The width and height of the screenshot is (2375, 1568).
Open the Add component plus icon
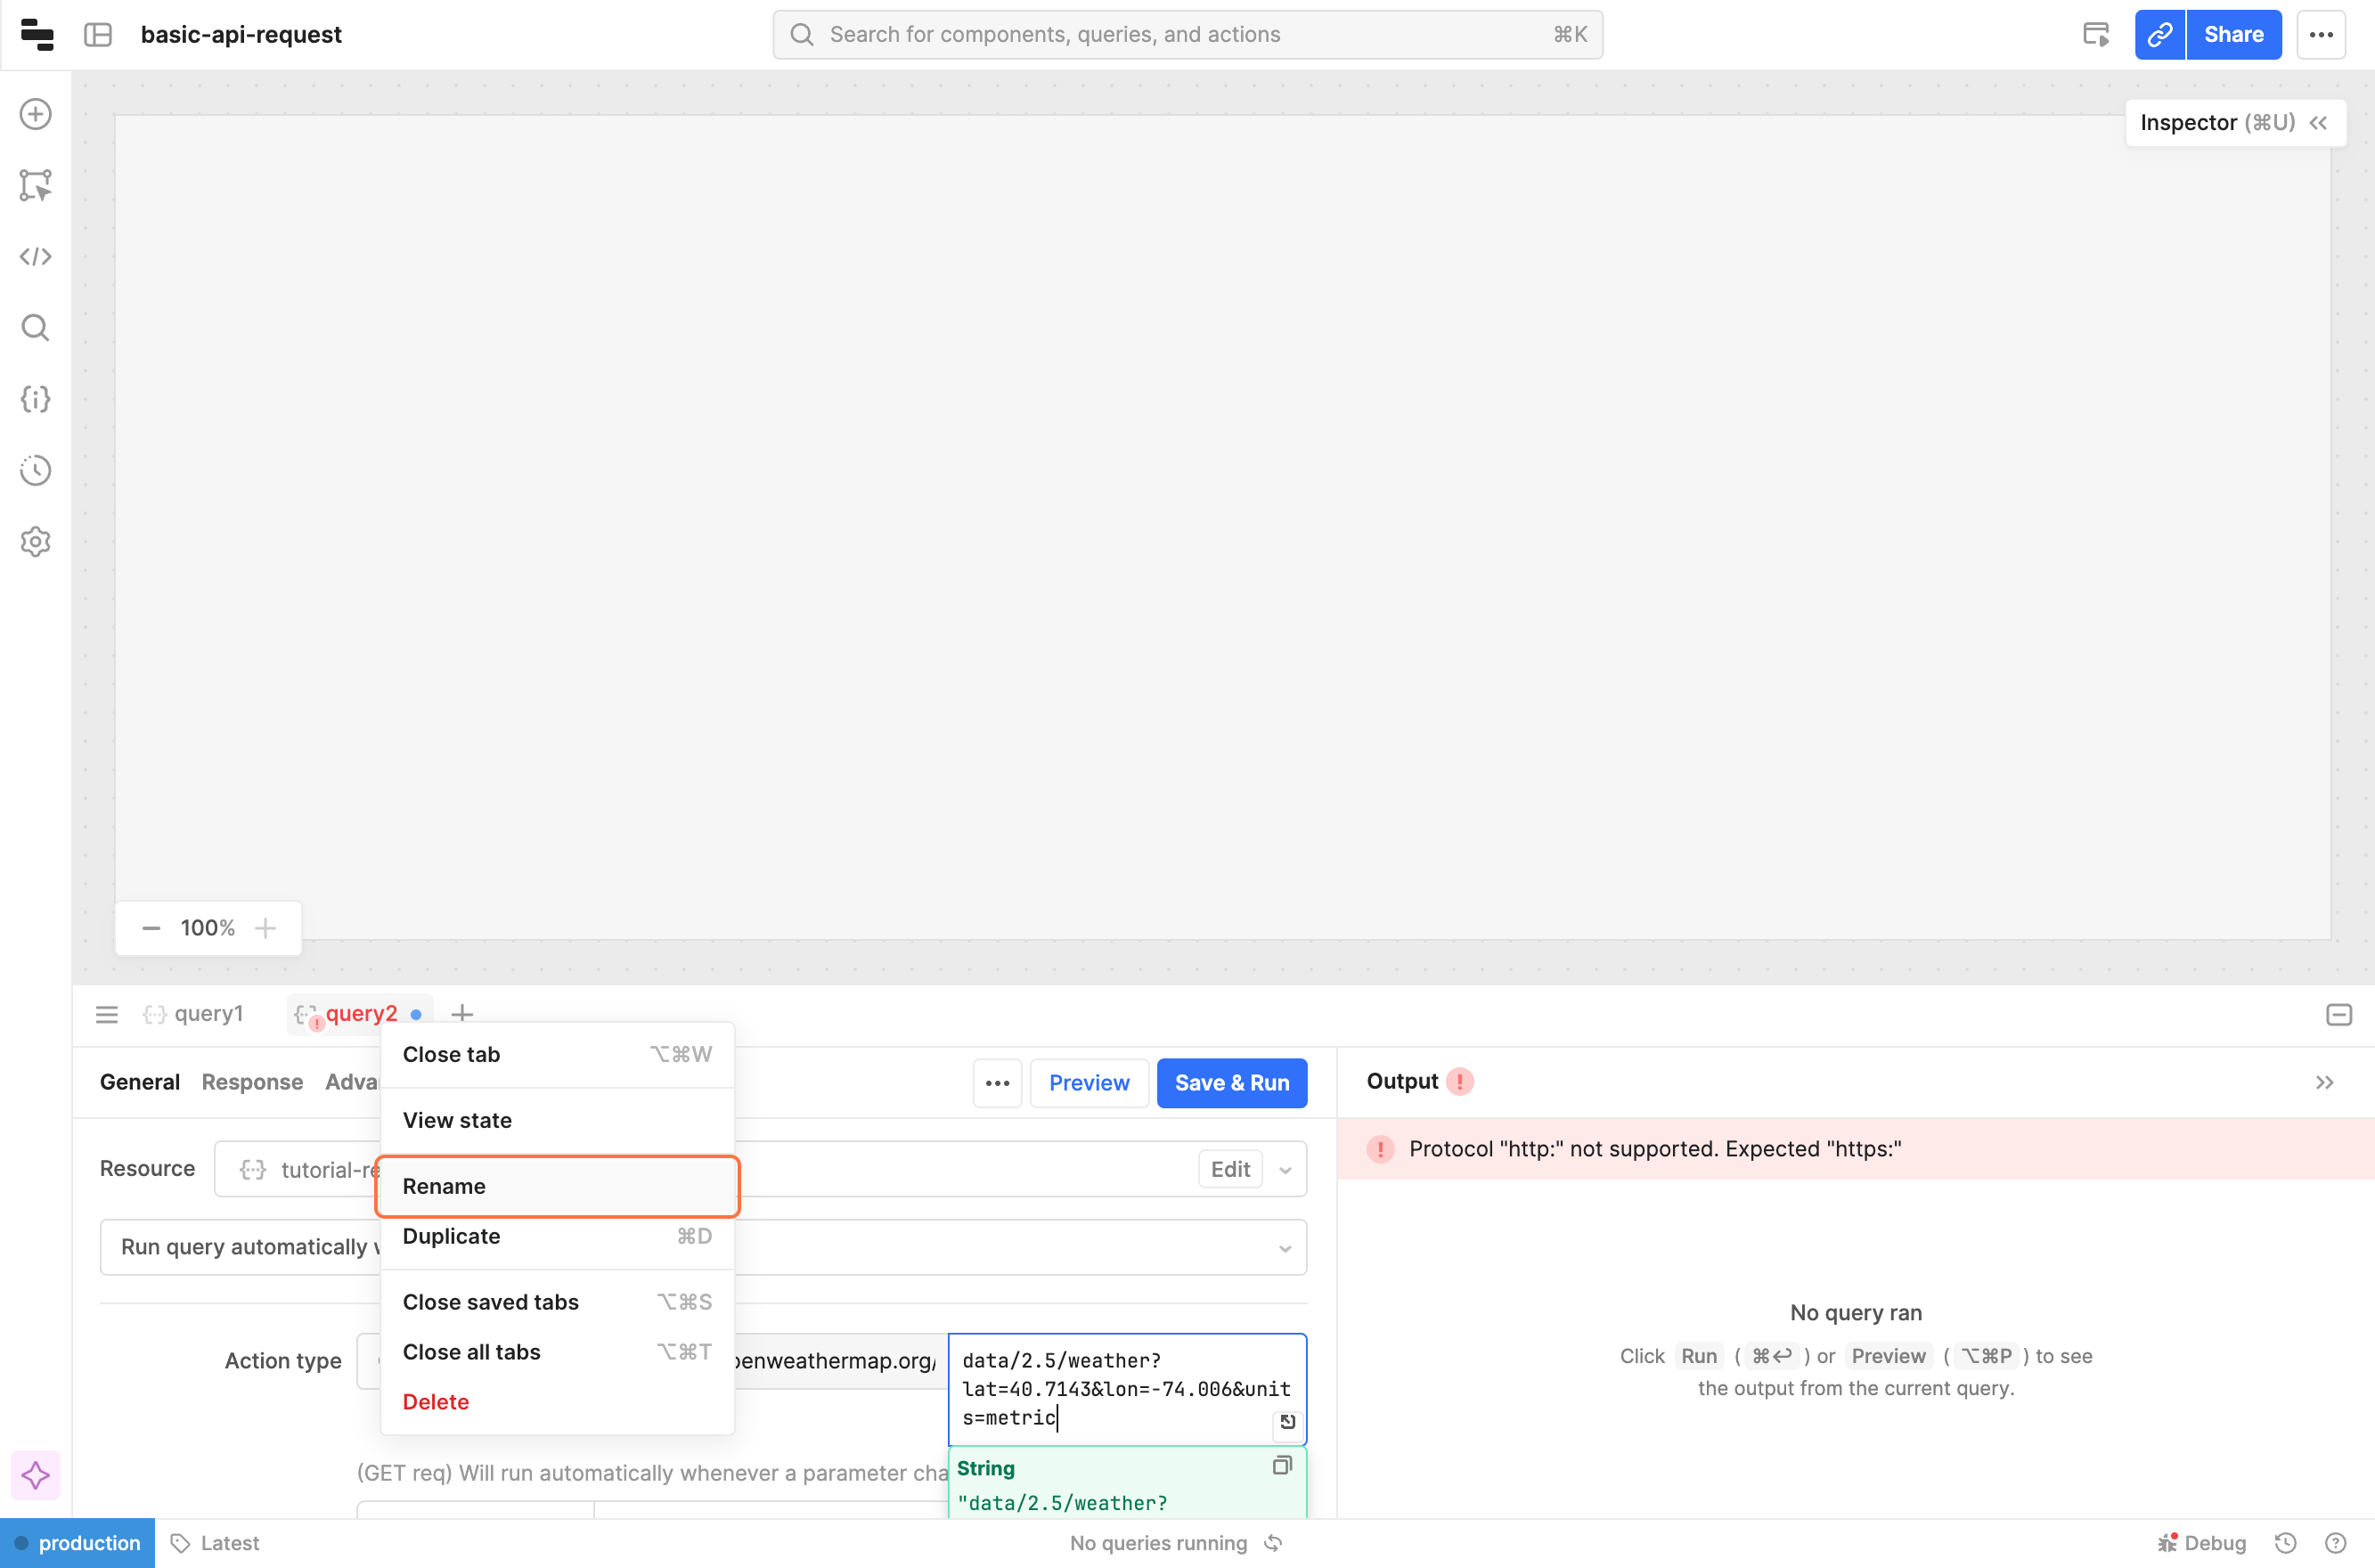36,114
